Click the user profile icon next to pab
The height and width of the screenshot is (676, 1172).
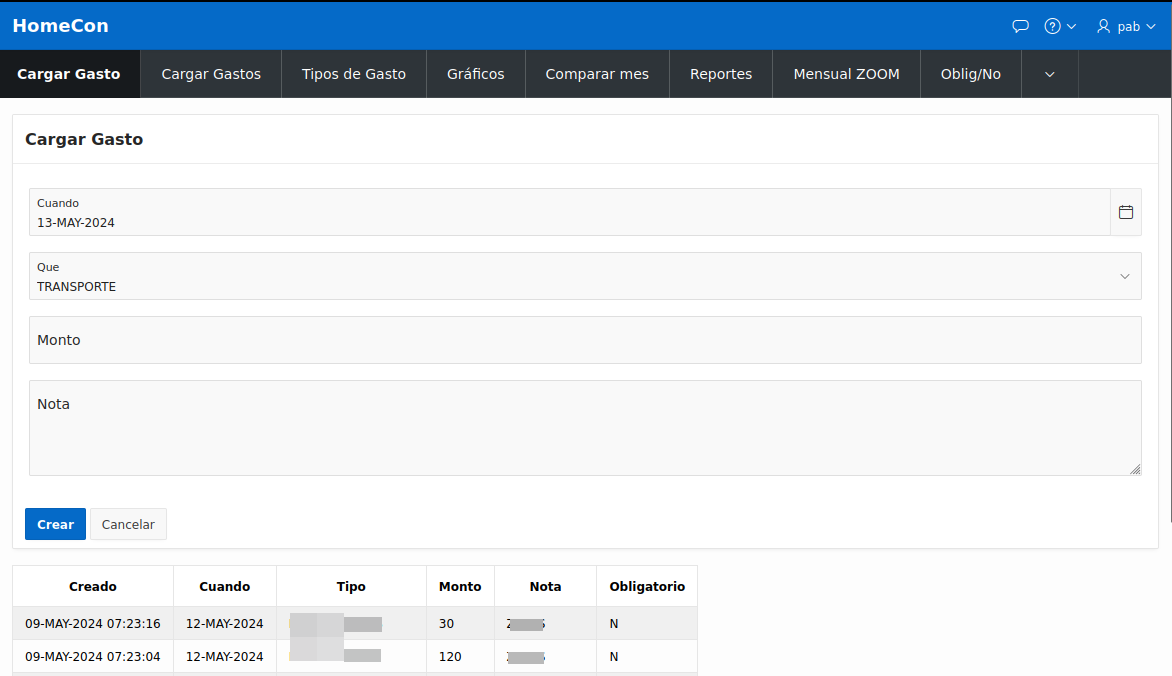[x=1102, y=25]
